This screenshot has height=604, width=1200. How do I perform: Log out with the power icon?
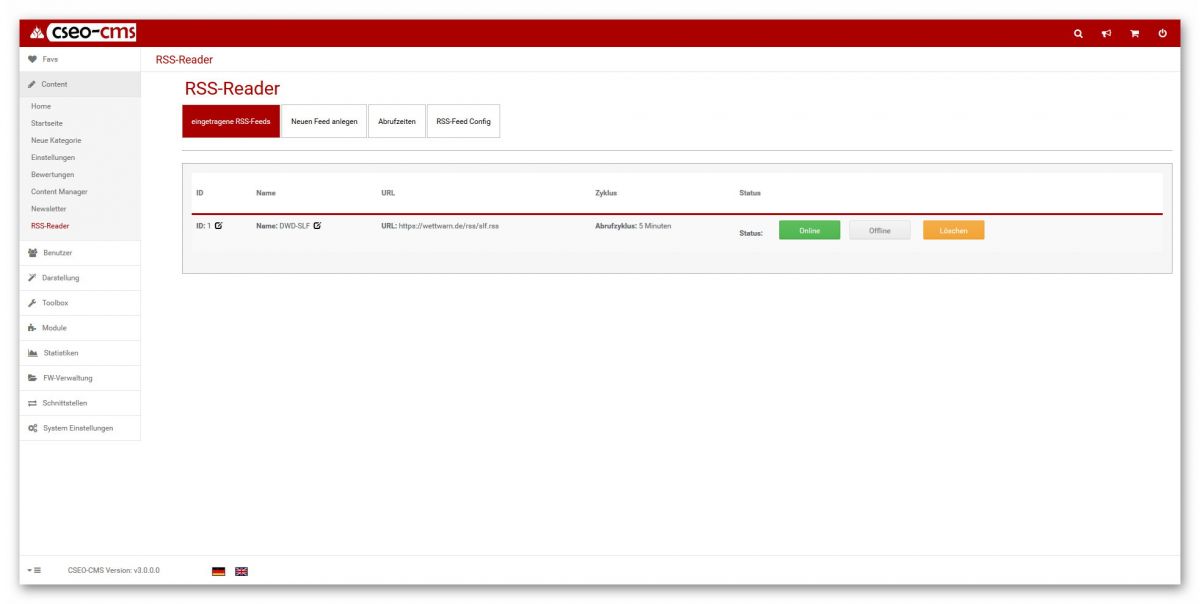1163,34
